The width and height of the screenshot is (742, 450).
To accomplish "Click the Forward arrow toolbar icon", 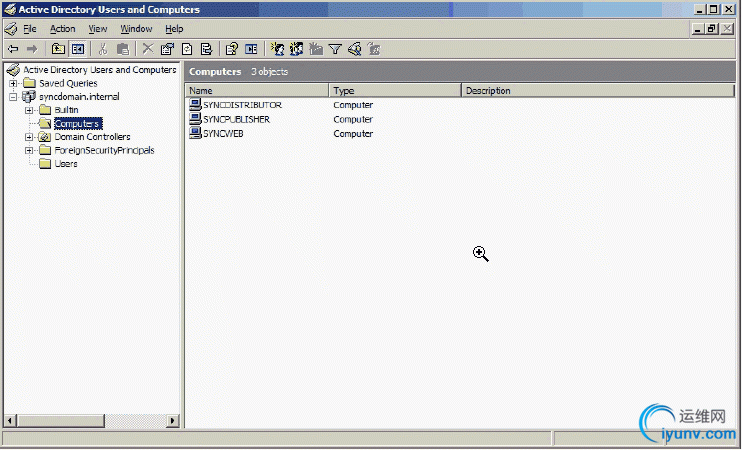I will pyautogui.click(x=32, y=49).
